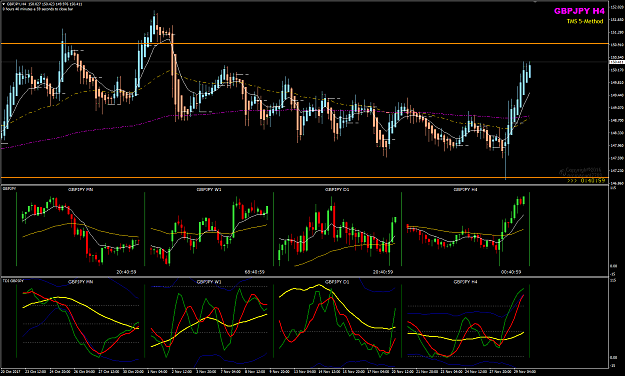Click the GBPJPY D1 label above candlestick mini chart
The height and width of the screenshot is (376, 625).
pyautogui.click(x=337, y=190)
